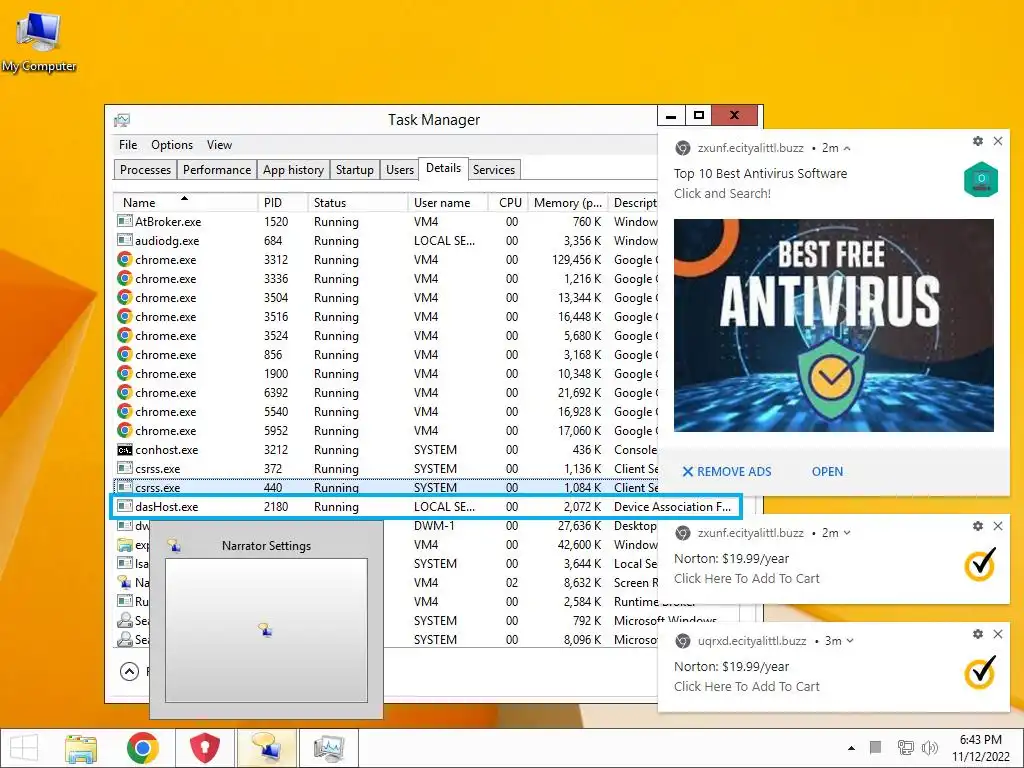
Task: Open the network icon in the tray
Action: pos(905,748)
